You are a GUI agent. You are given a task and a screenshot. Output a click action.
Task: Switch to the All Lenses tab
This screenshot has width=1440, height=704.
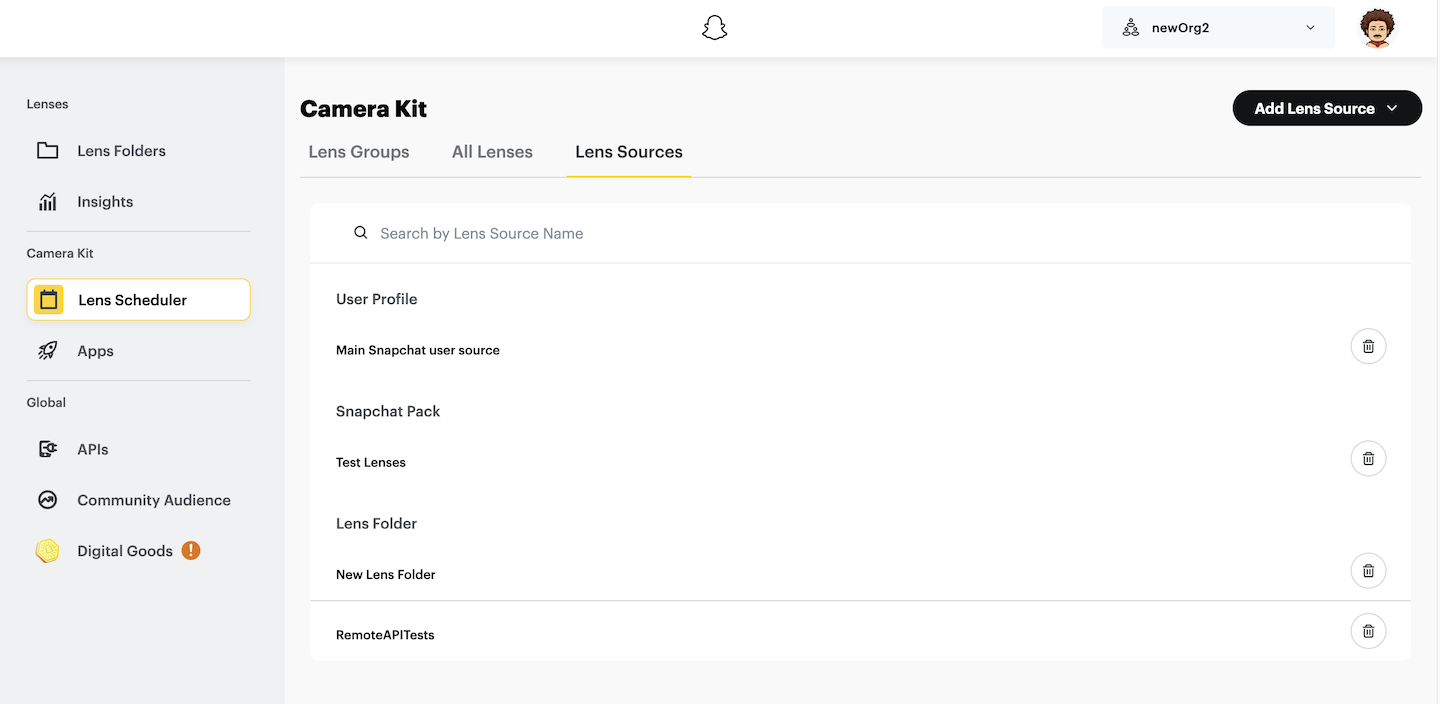click(x=492, y=152)
